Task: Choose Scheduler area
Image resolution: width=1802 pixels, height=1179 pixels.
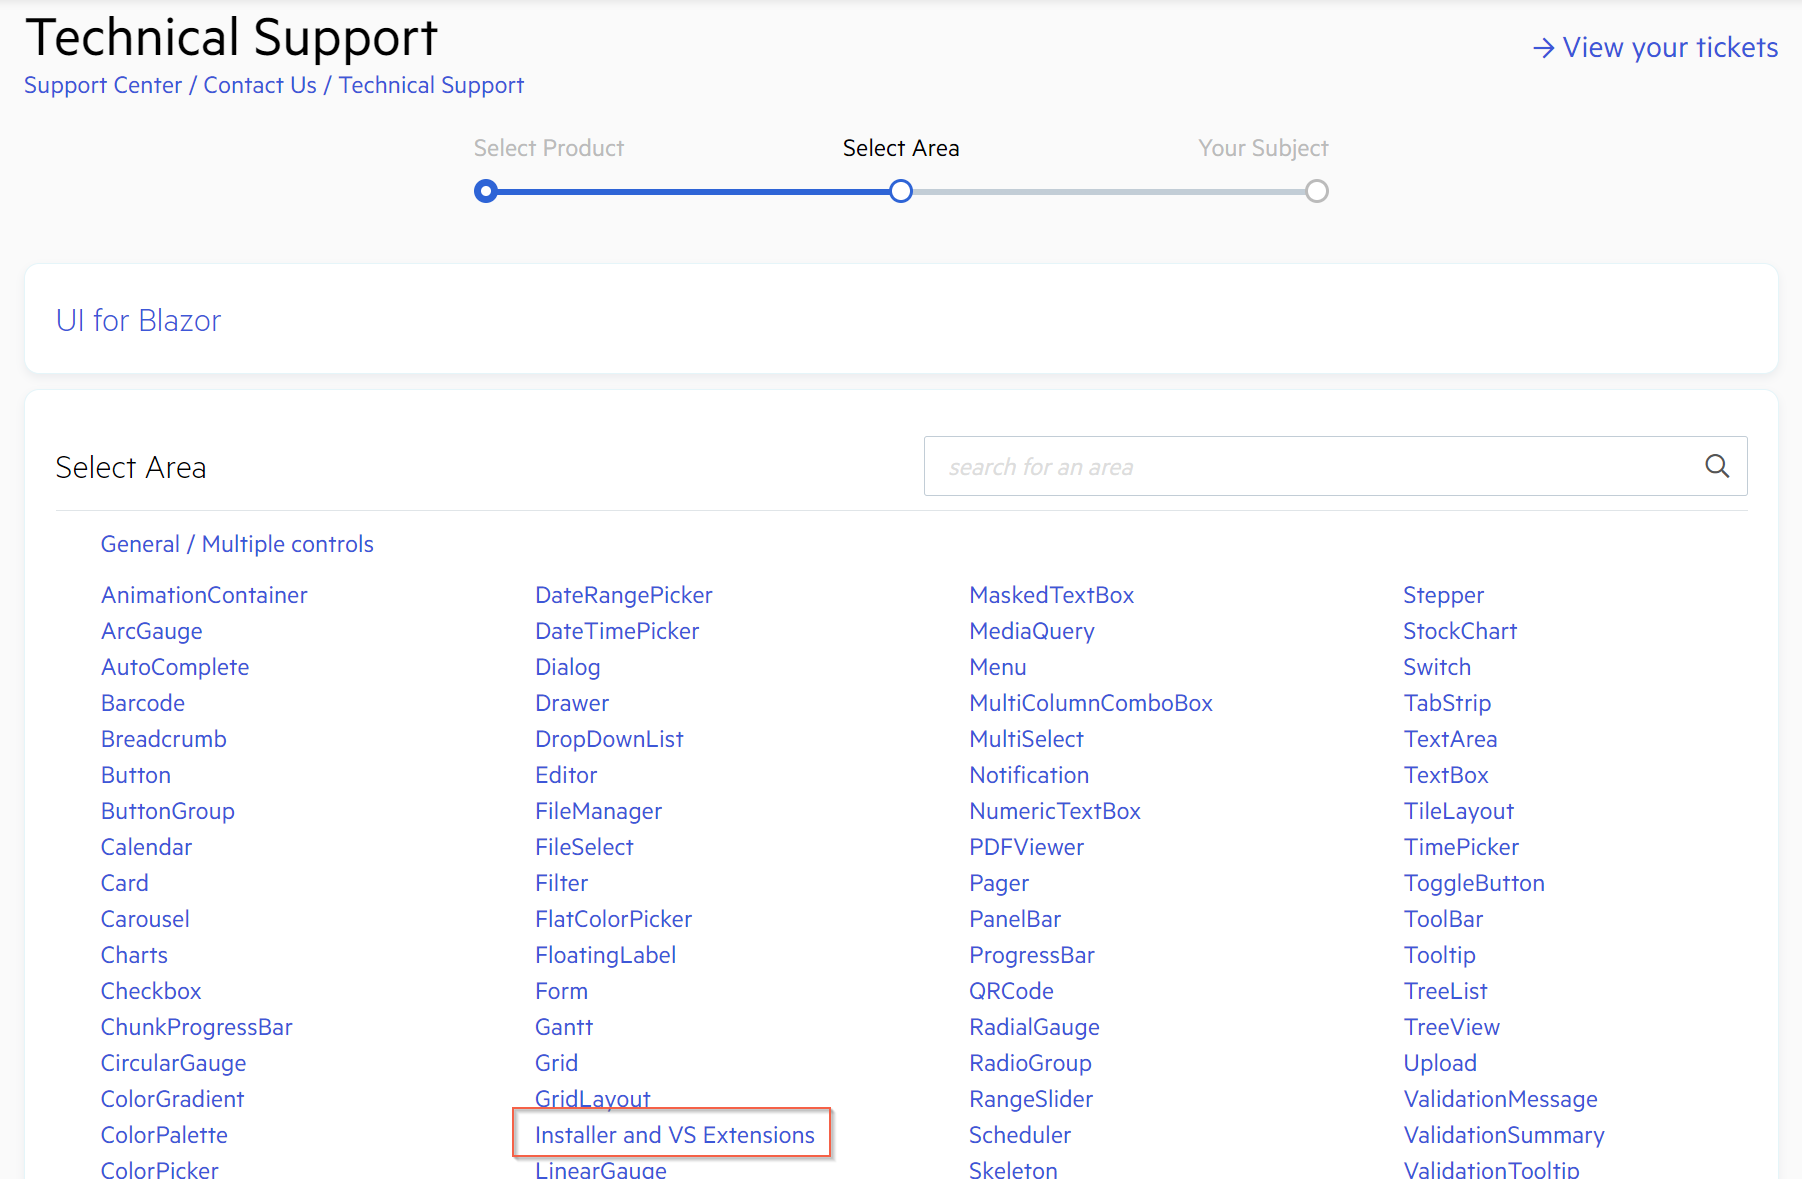Action: [1020, 1135]
